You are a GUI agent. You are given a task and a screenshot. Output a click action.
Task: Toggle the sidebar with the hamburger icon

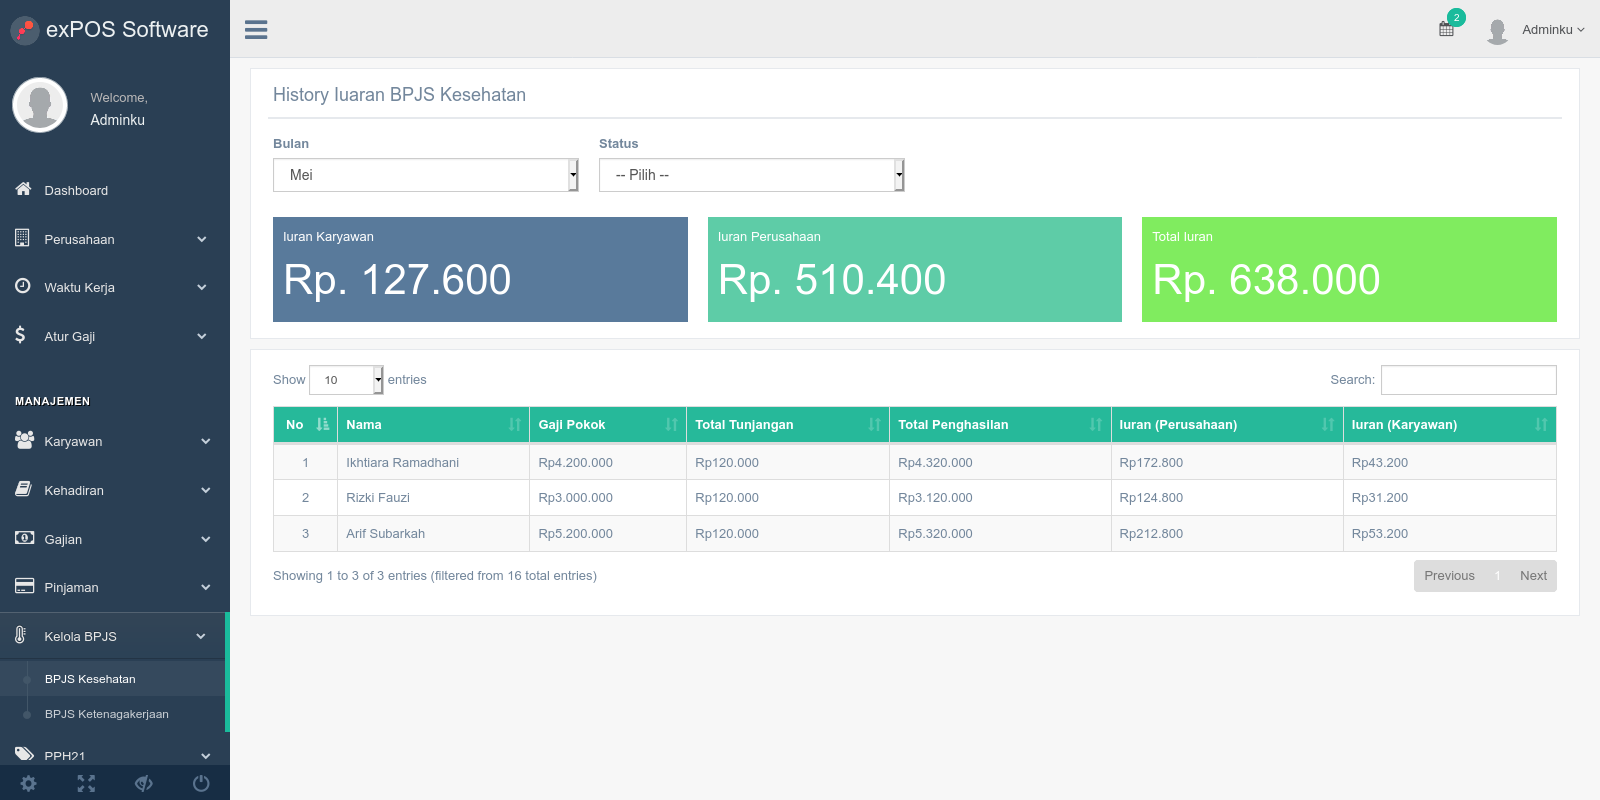pos(256,30)
